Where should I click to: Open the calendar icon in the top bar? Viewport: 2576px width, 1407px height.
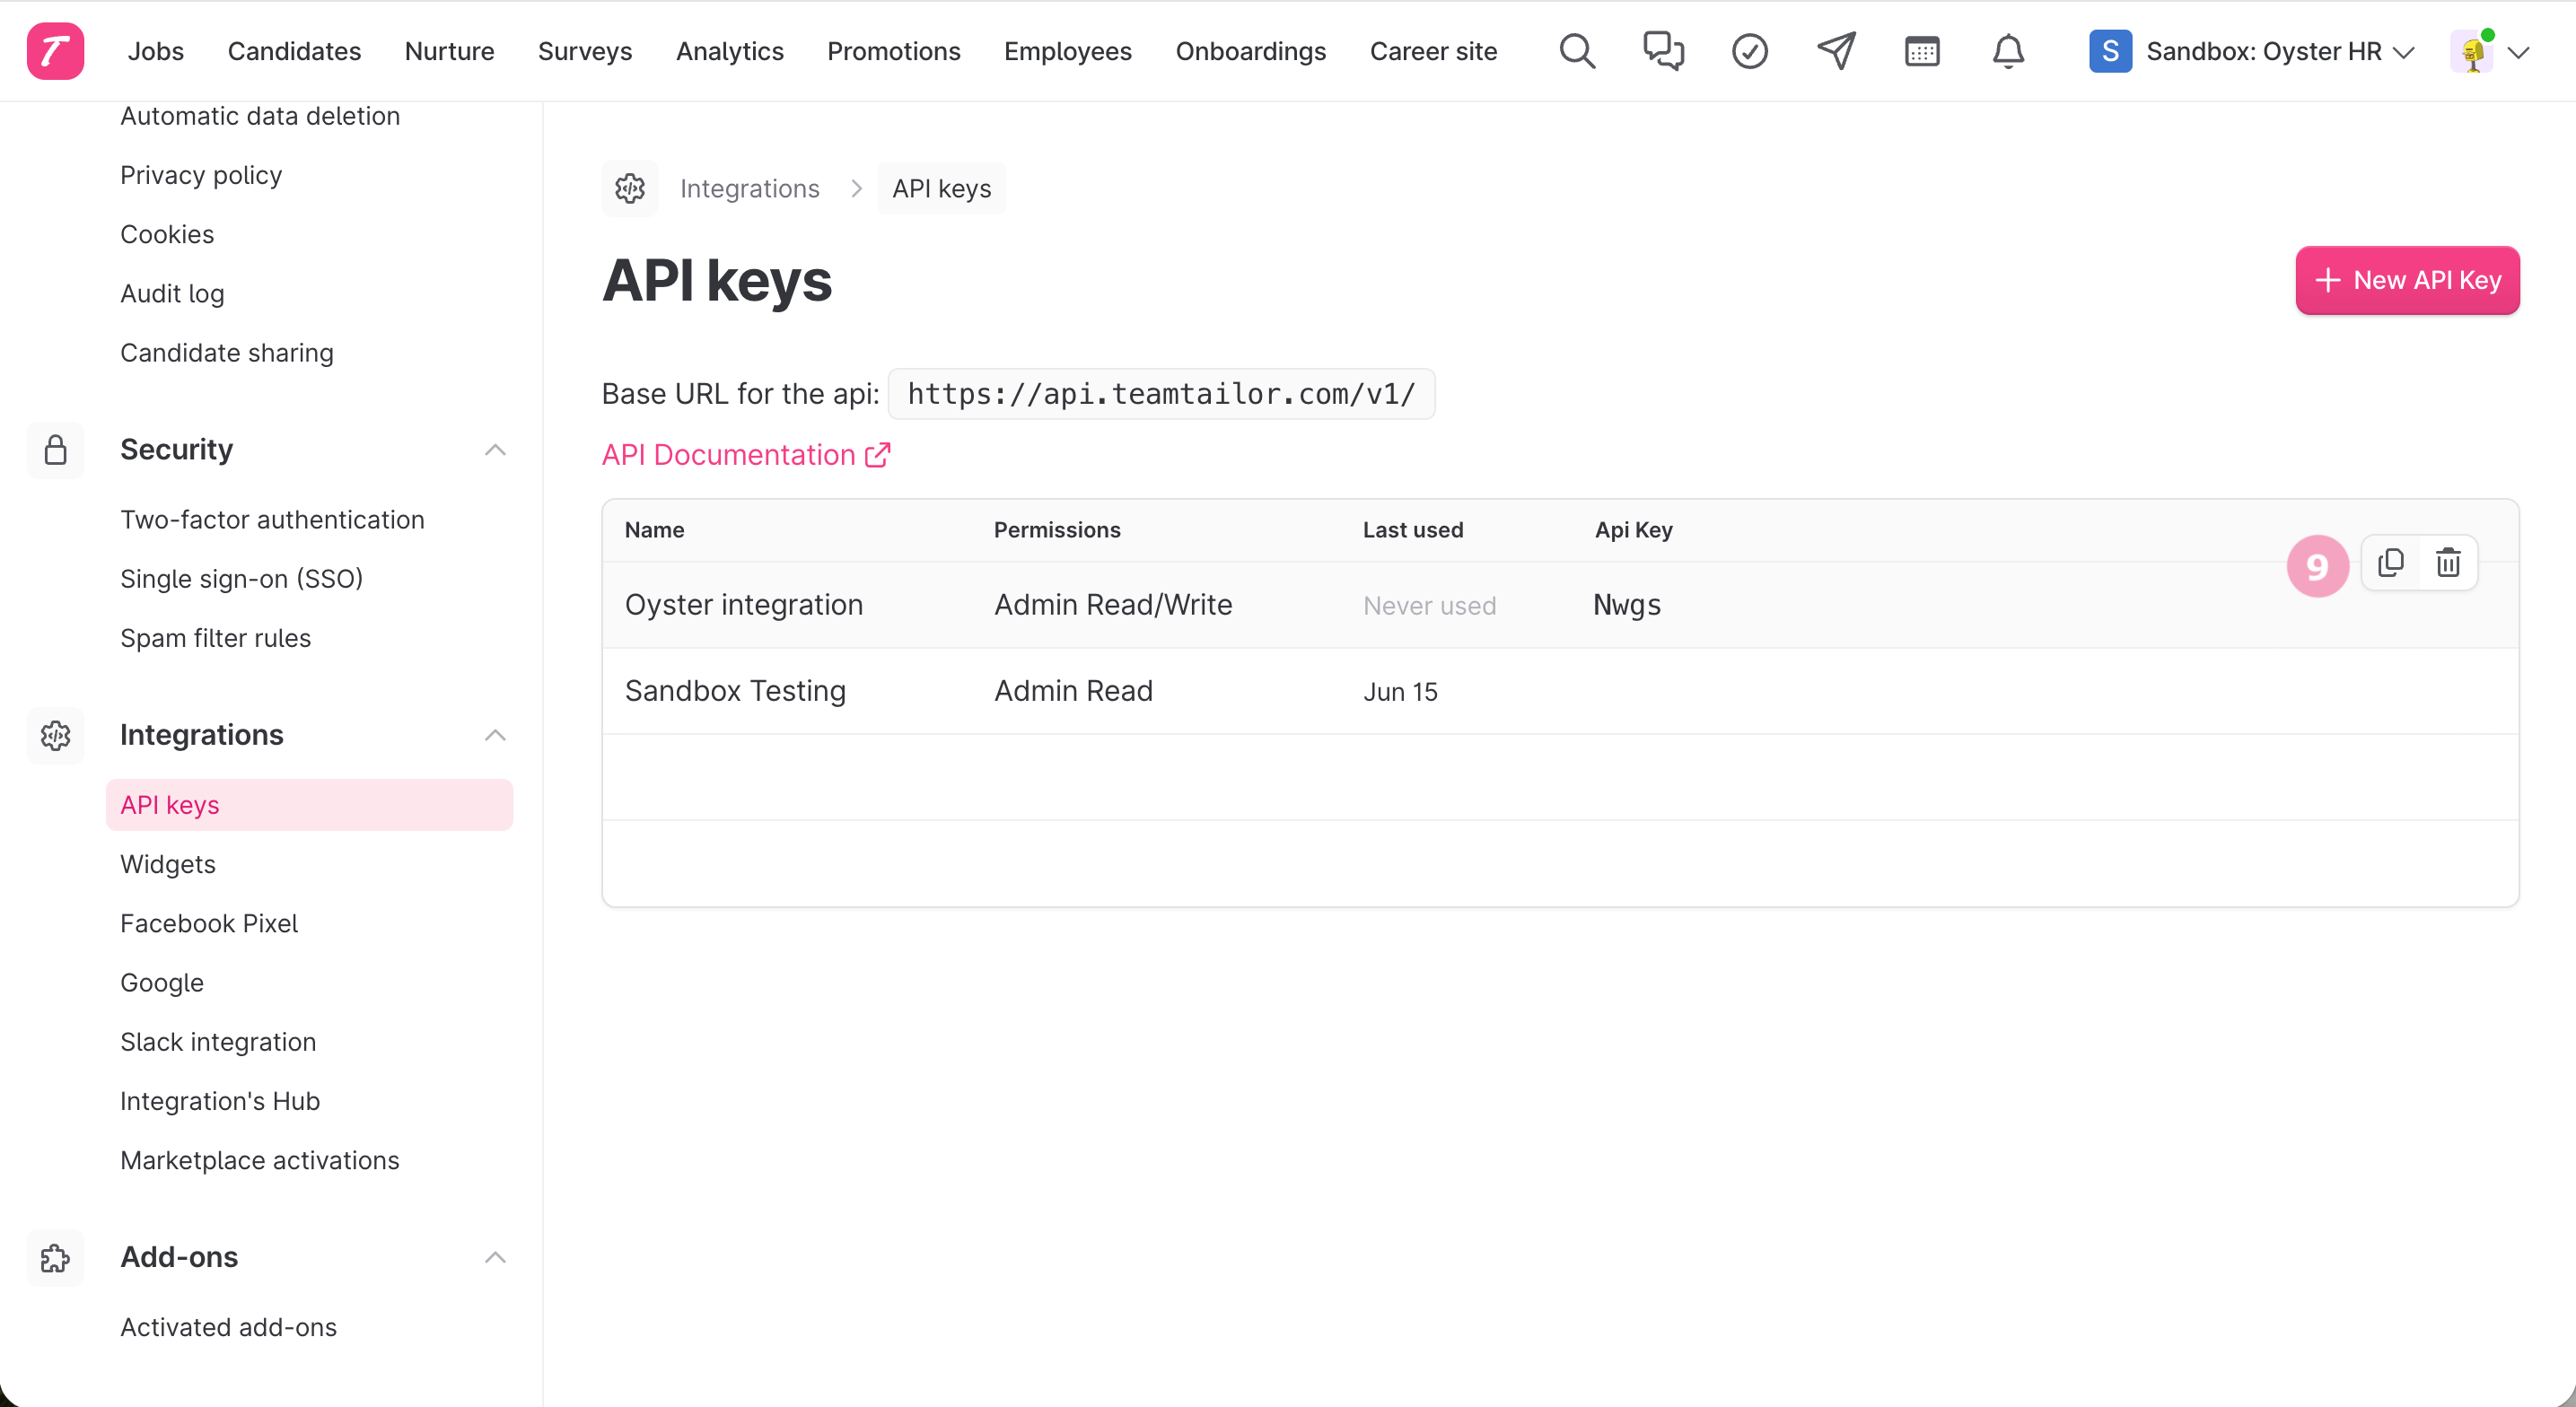1922,51
